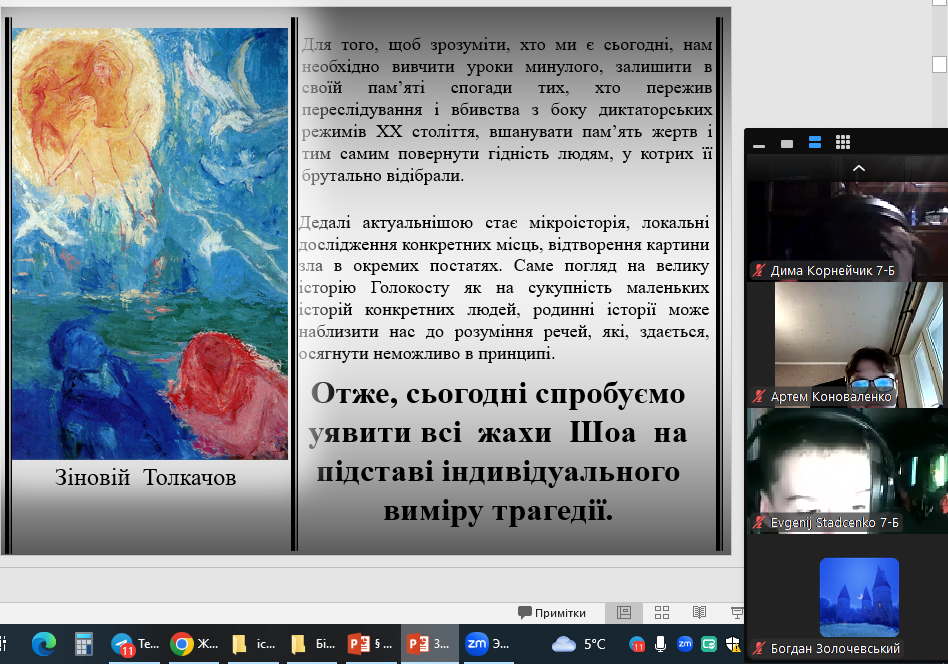Image resolution: width=948 pixels, height=664 pixels.
Task: Switch to the Google Chrome taskbar window
Action: 193,644
